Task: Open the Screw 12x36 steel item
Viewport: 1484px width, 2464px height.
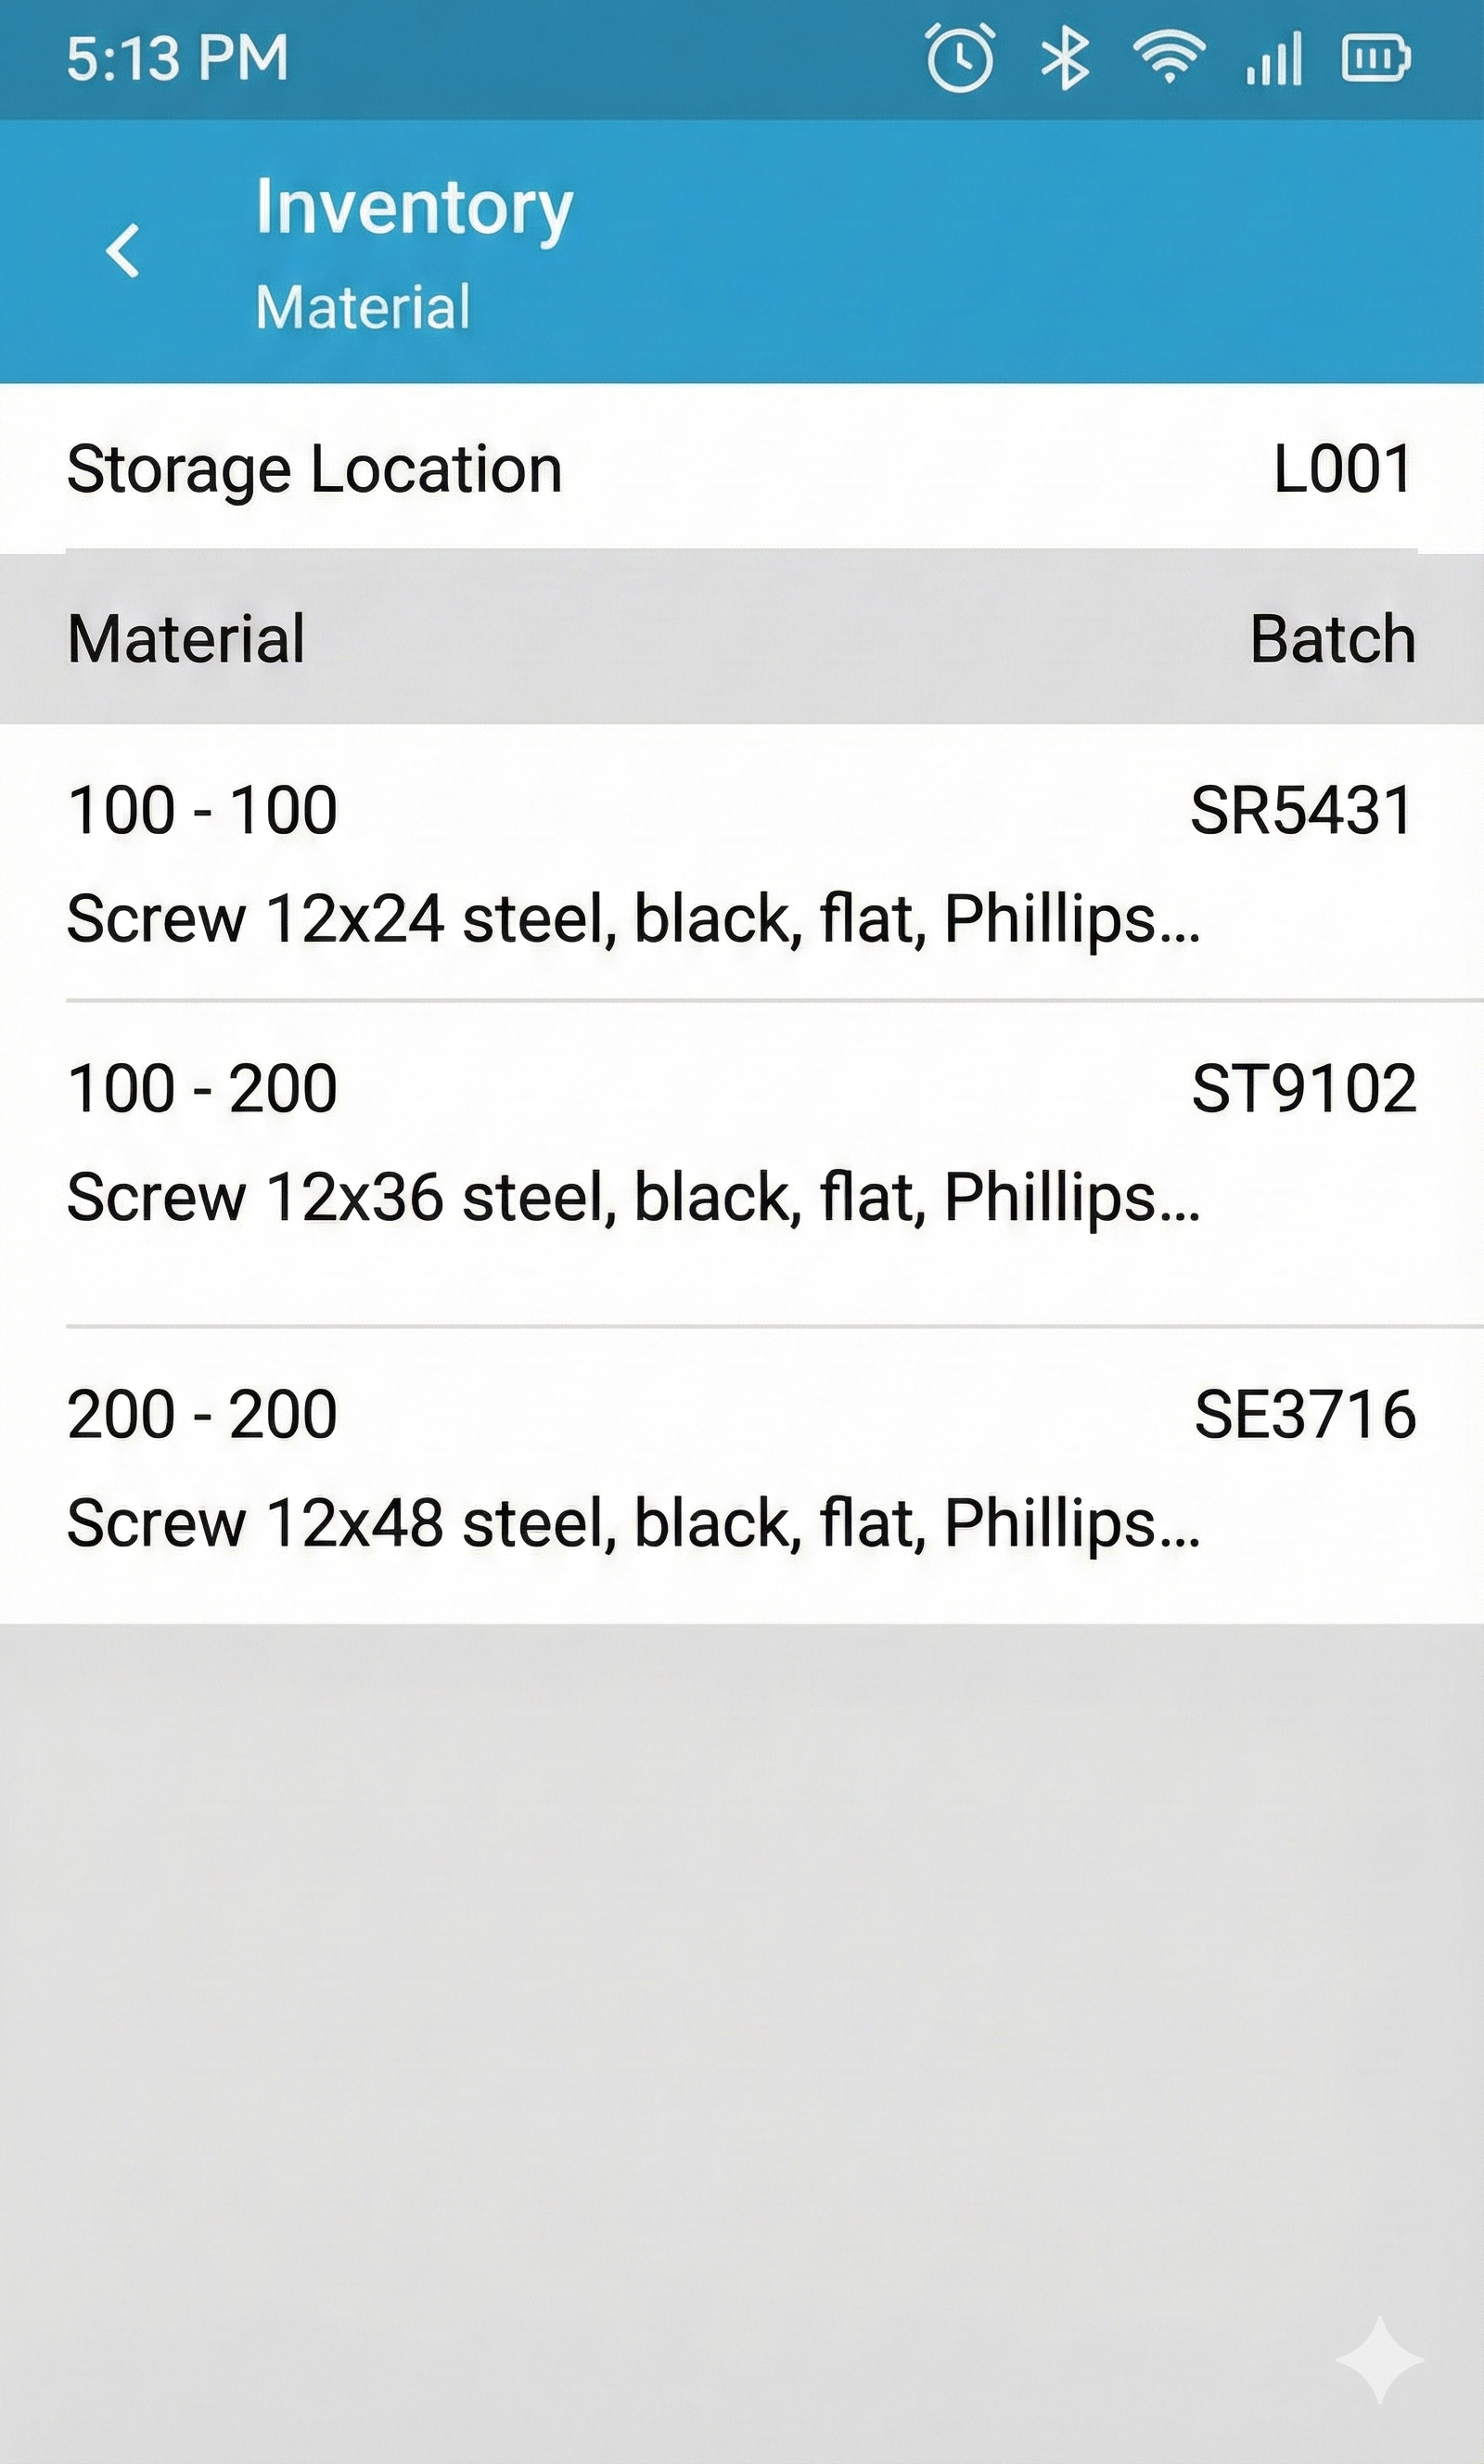Action: click(632, 1197)
